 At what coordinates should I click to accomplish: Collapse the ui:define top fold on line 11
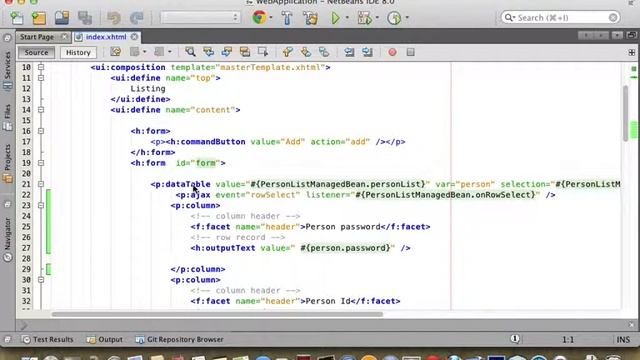pos(41,78)
